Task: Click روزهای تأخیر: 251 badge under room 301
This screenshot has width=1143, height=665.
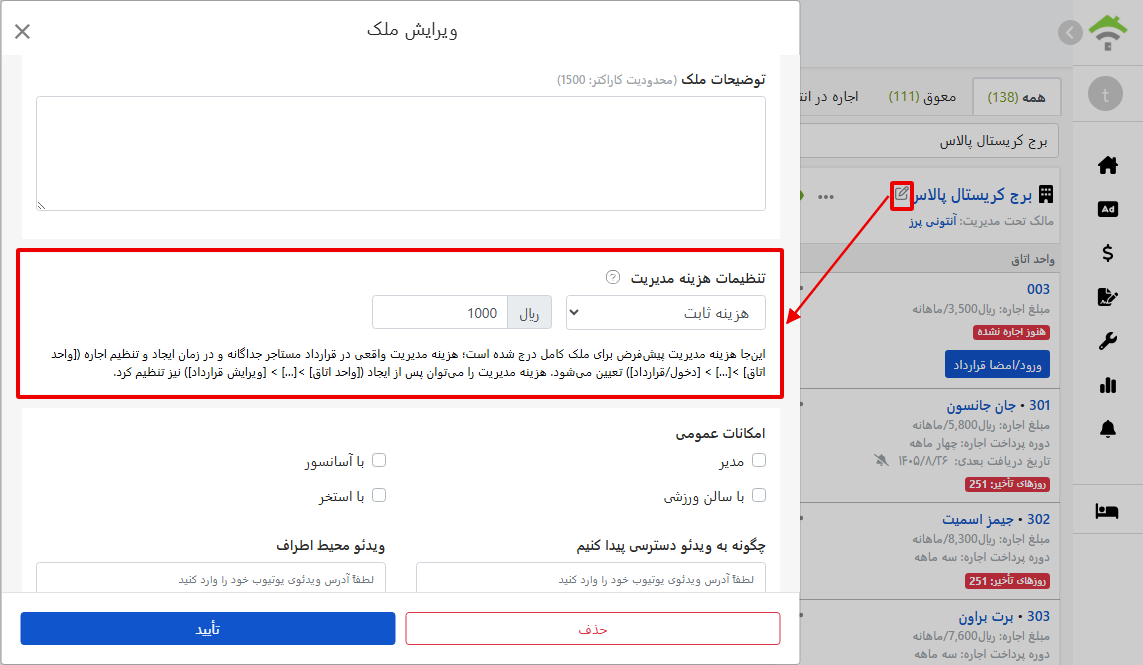Action: [1007, 484]
